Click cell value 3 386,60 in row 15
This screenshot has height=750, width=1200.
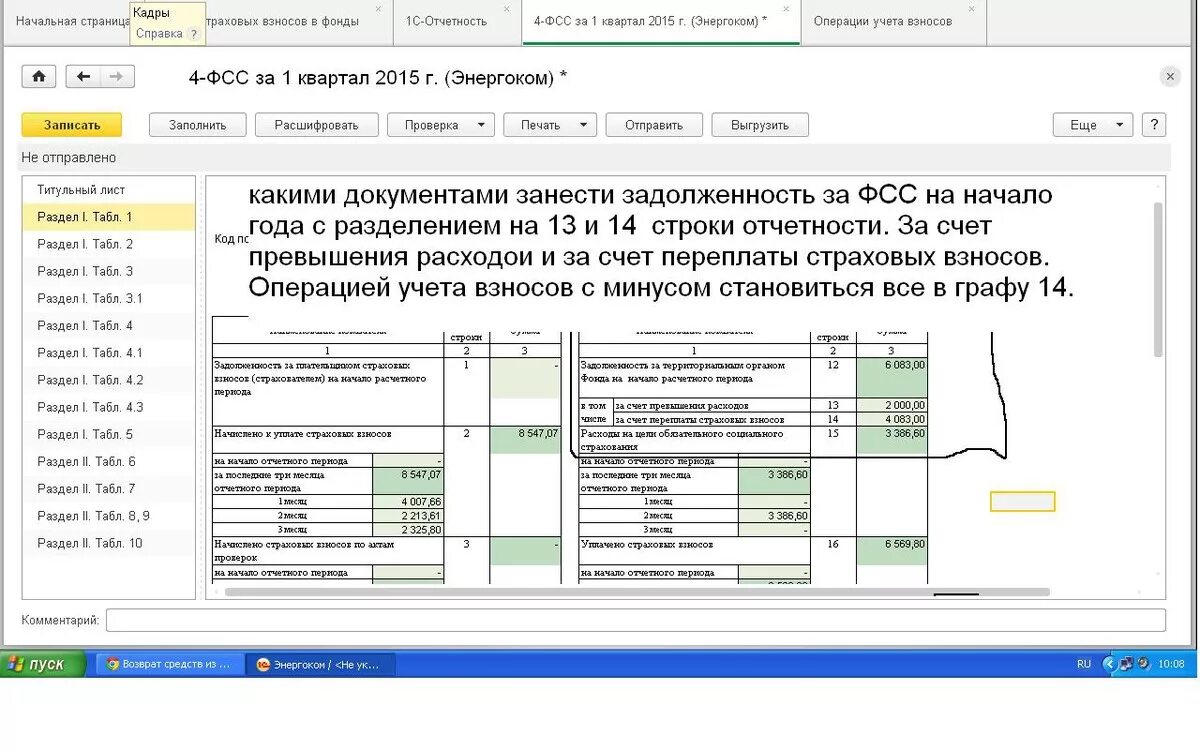(892, 440)
